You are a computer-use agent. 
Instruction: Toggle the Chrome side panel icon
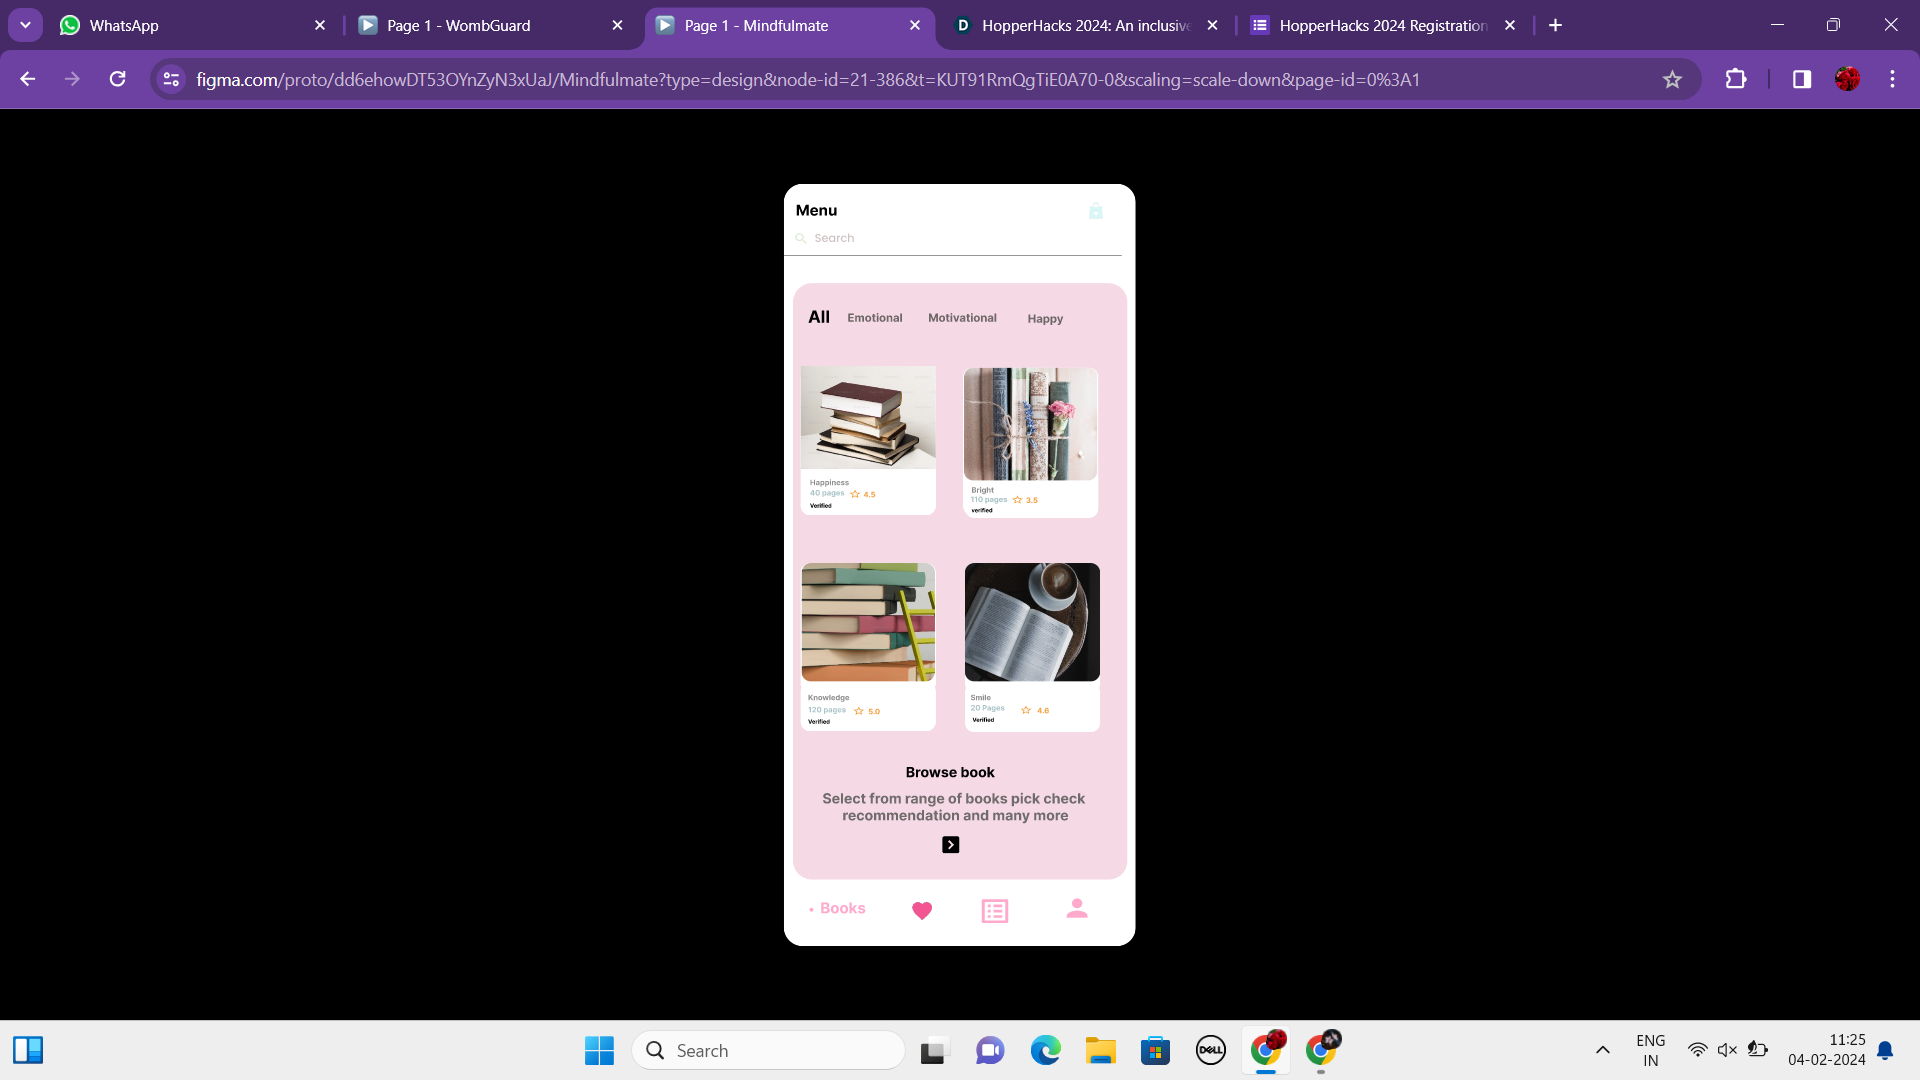(x=1801, y=79)
